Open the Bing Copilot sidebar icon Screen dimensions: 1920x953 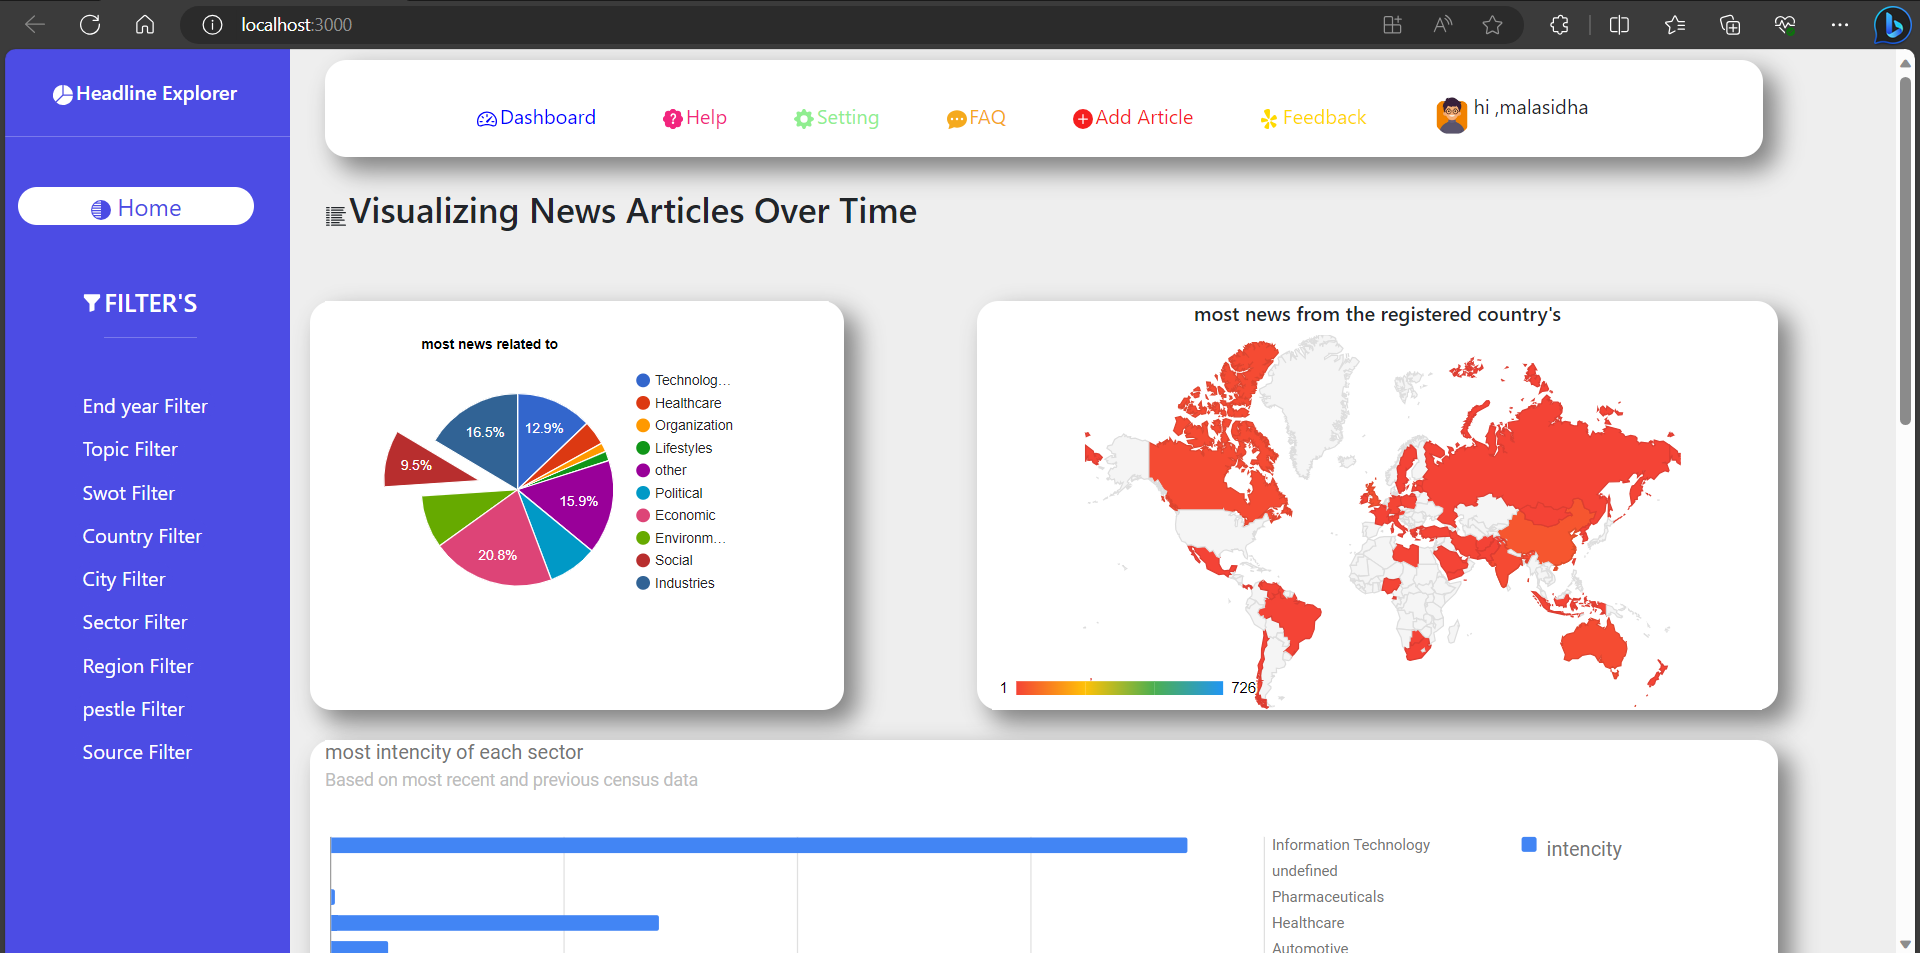click(1892, 25)
